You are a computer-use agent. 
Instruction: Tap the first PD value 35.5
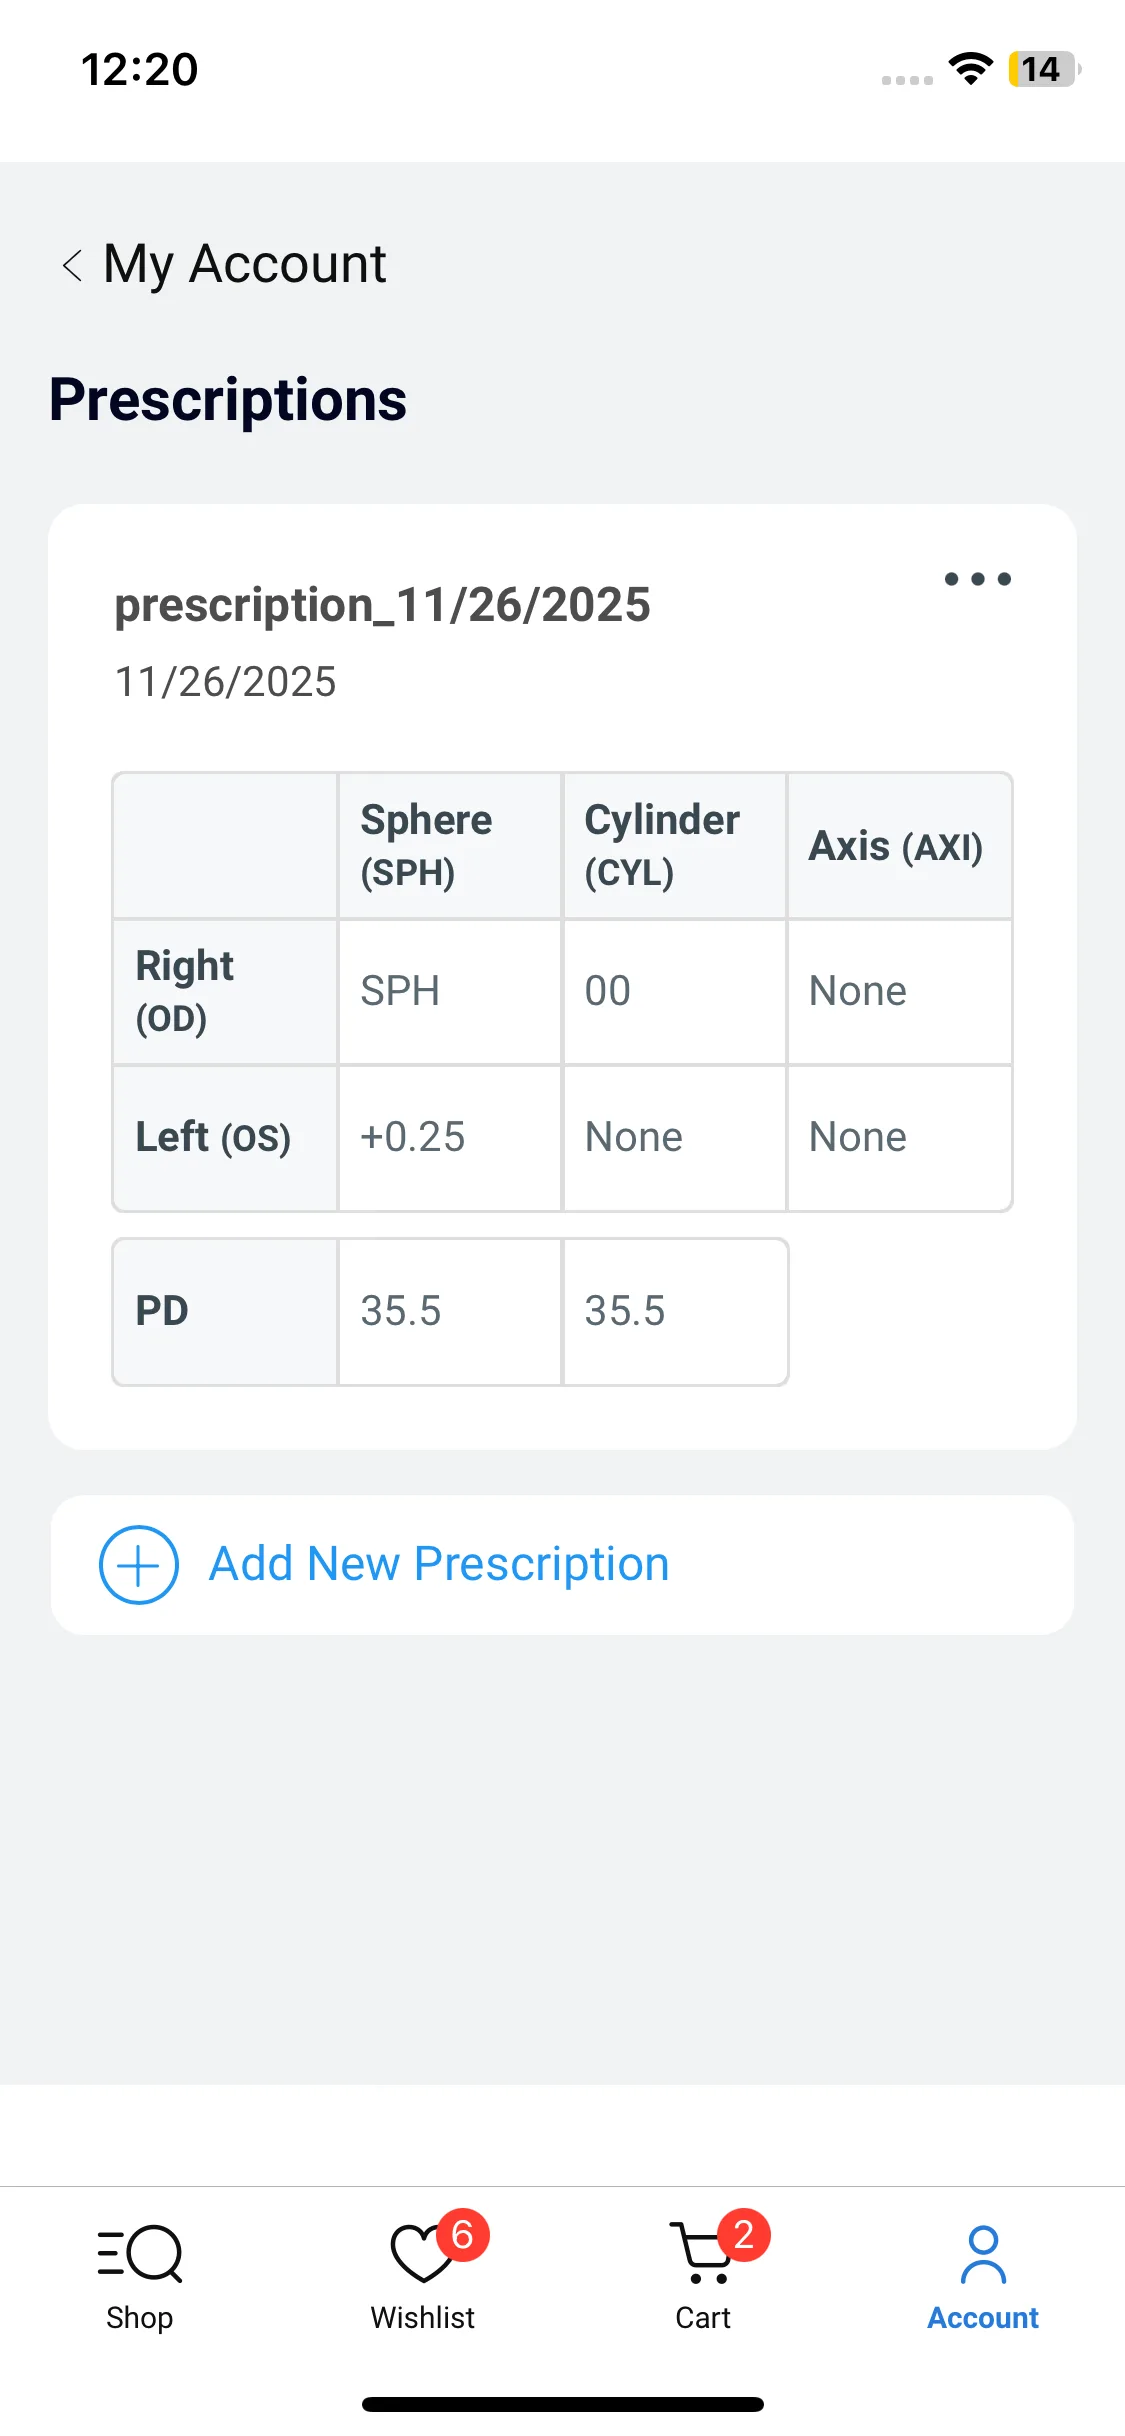401,1312
